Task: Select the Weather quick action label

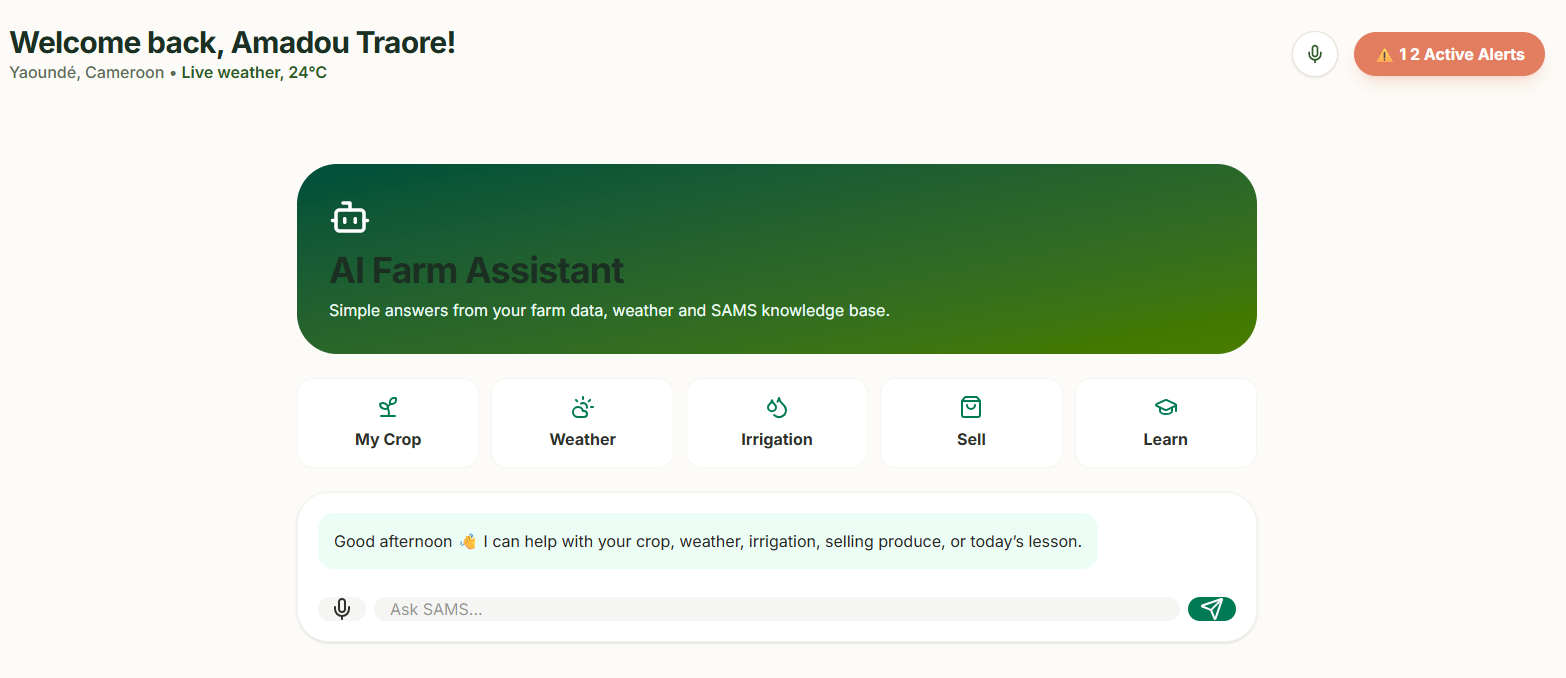Action: coord(583,439)
